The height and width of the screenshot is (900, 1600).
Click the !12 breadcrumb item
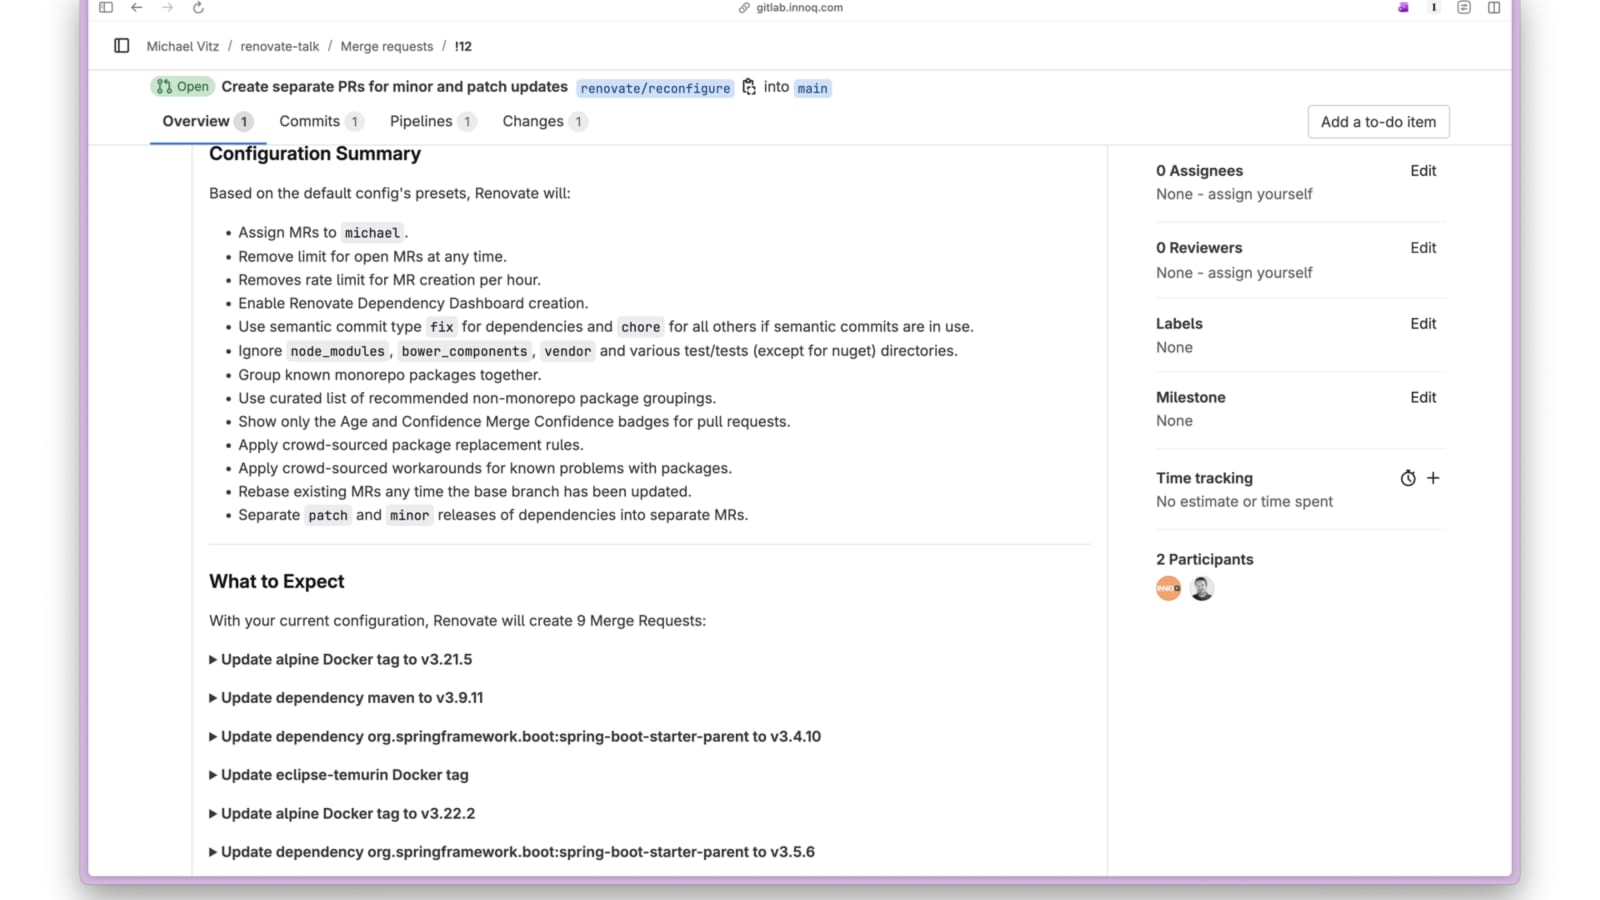463,46
